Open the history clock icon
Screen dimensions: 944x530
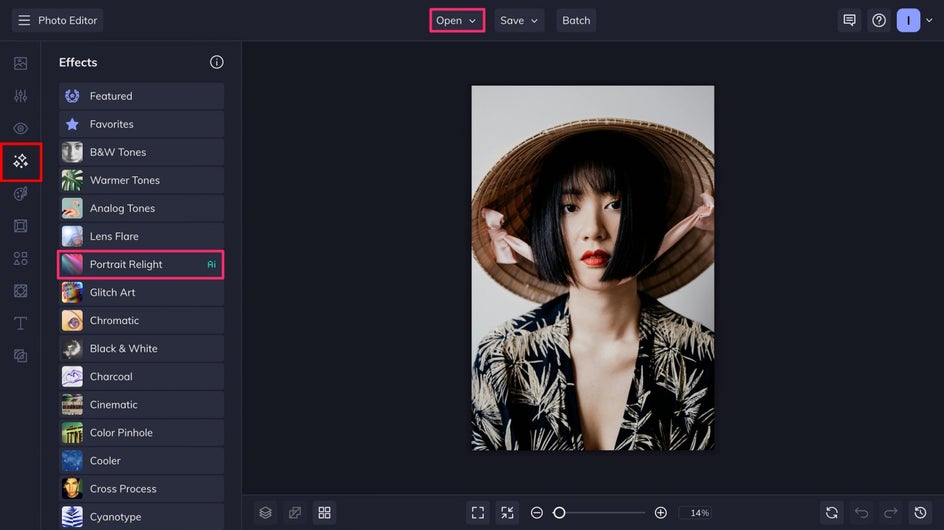point(920,513)
